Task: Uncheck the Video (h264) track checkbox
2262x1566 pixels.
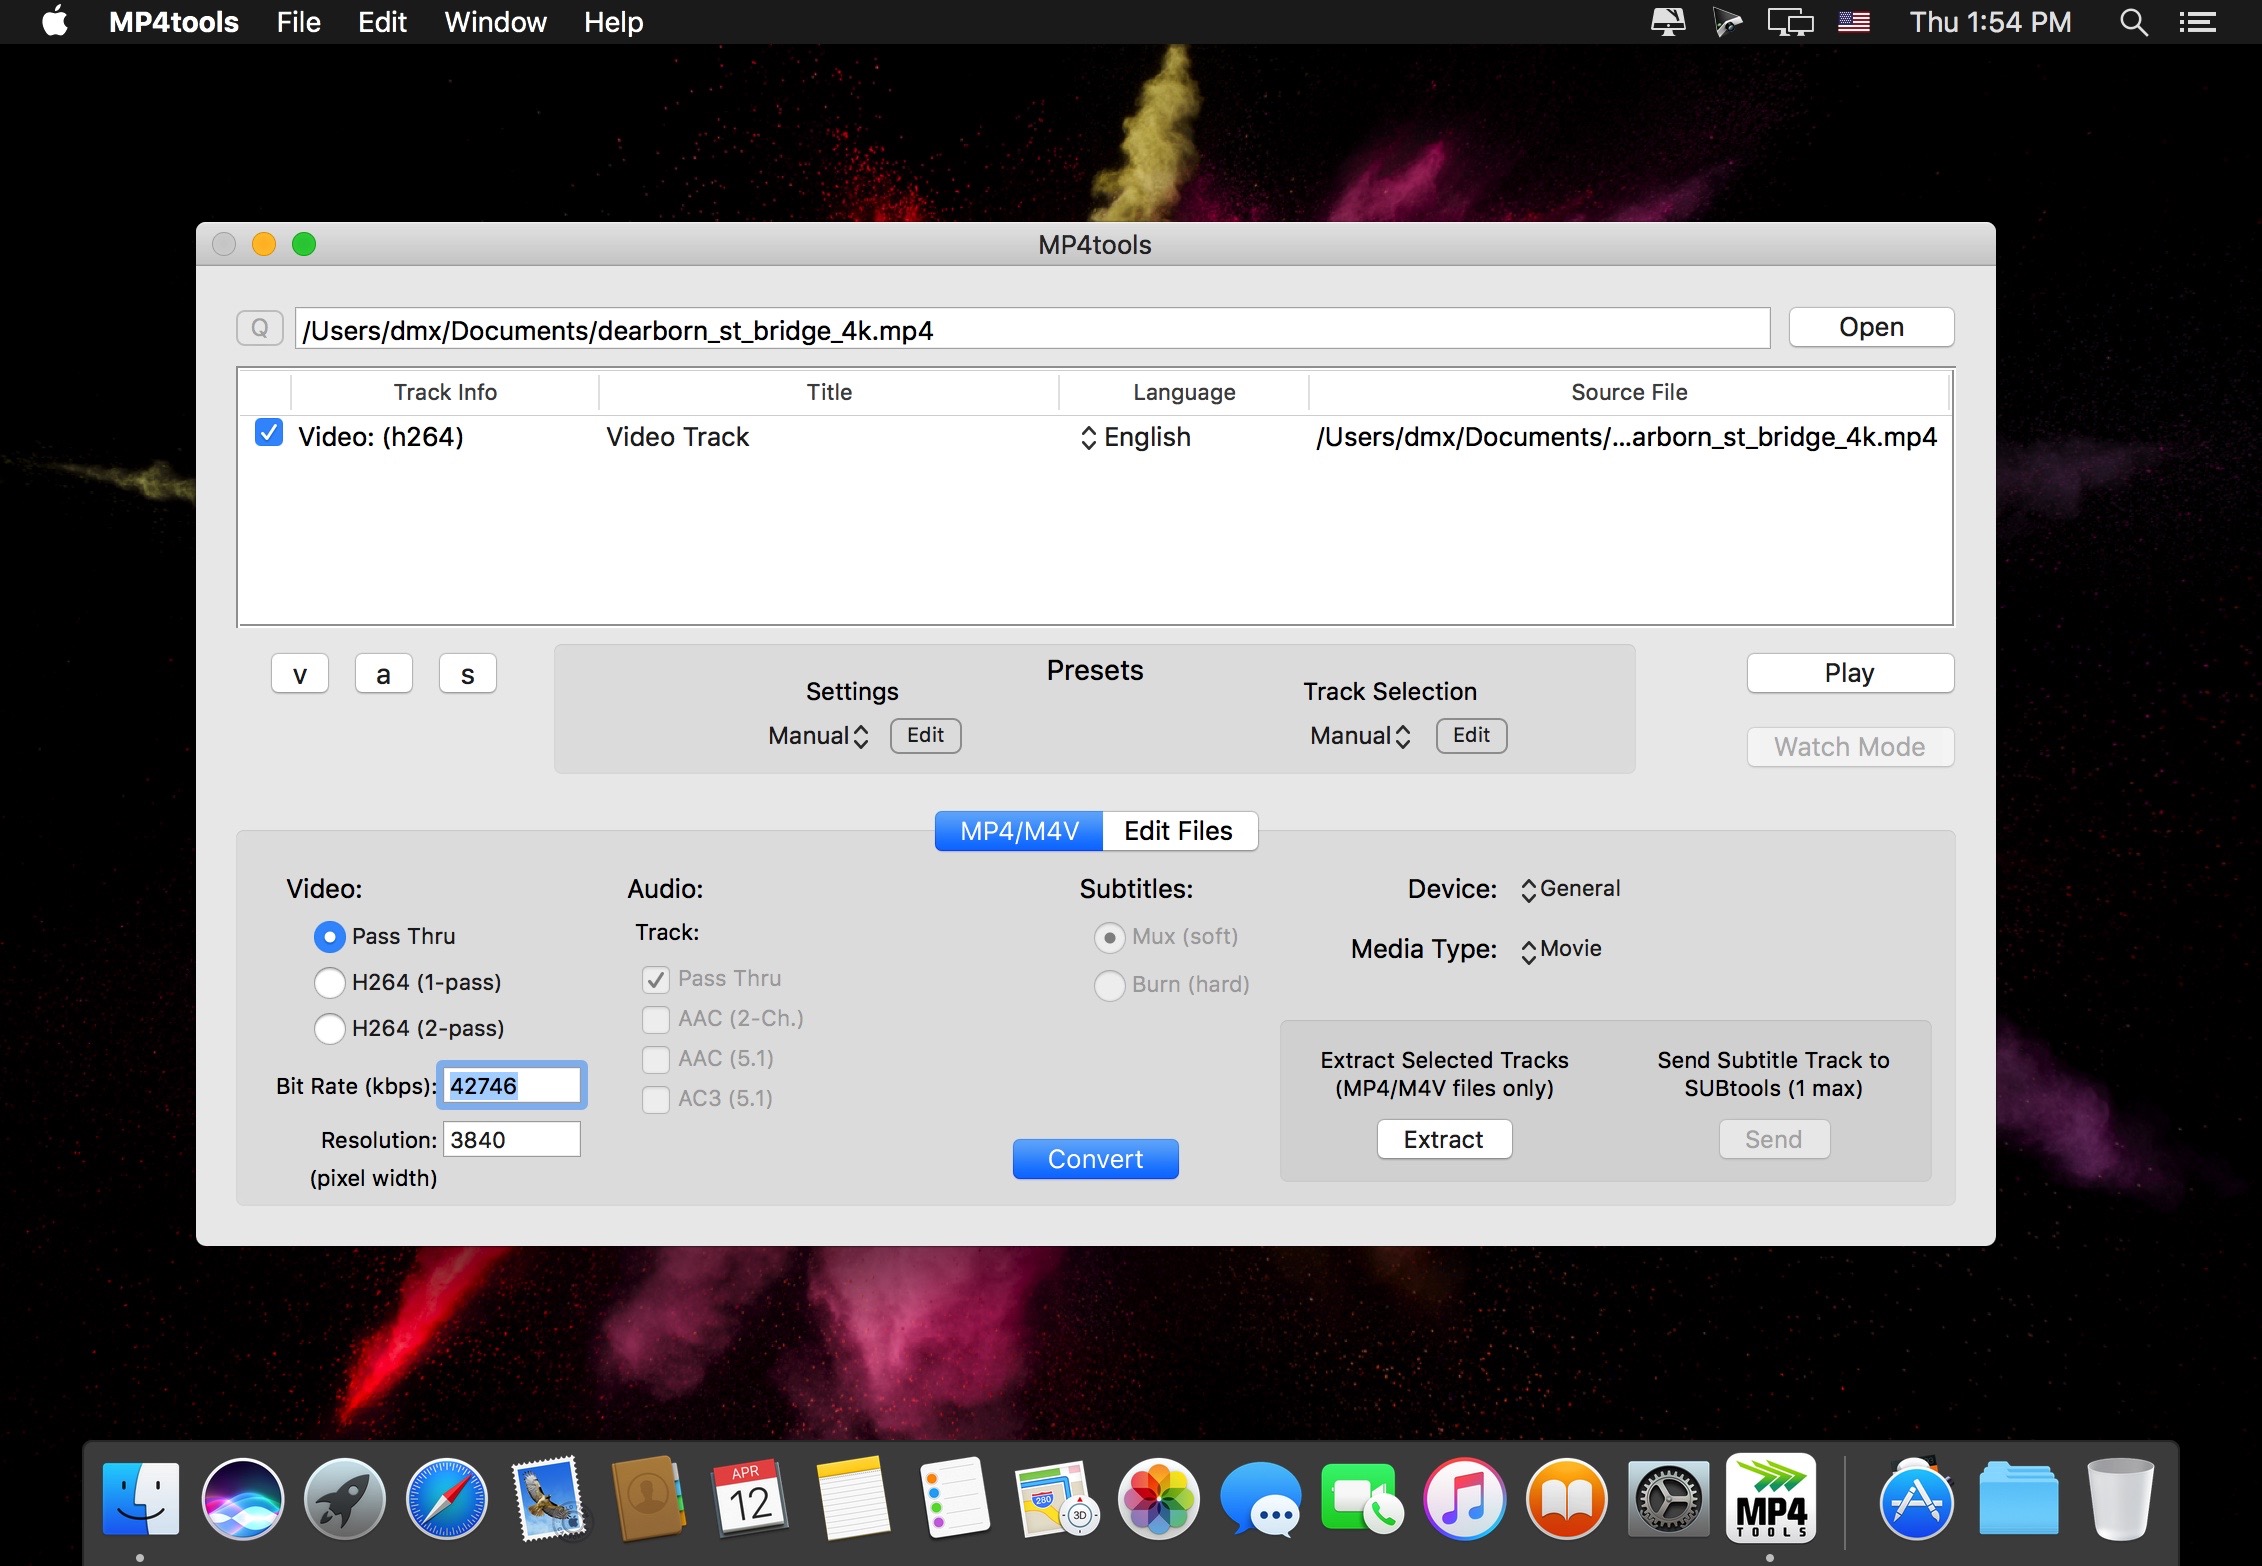Action: tap(269, 433)
